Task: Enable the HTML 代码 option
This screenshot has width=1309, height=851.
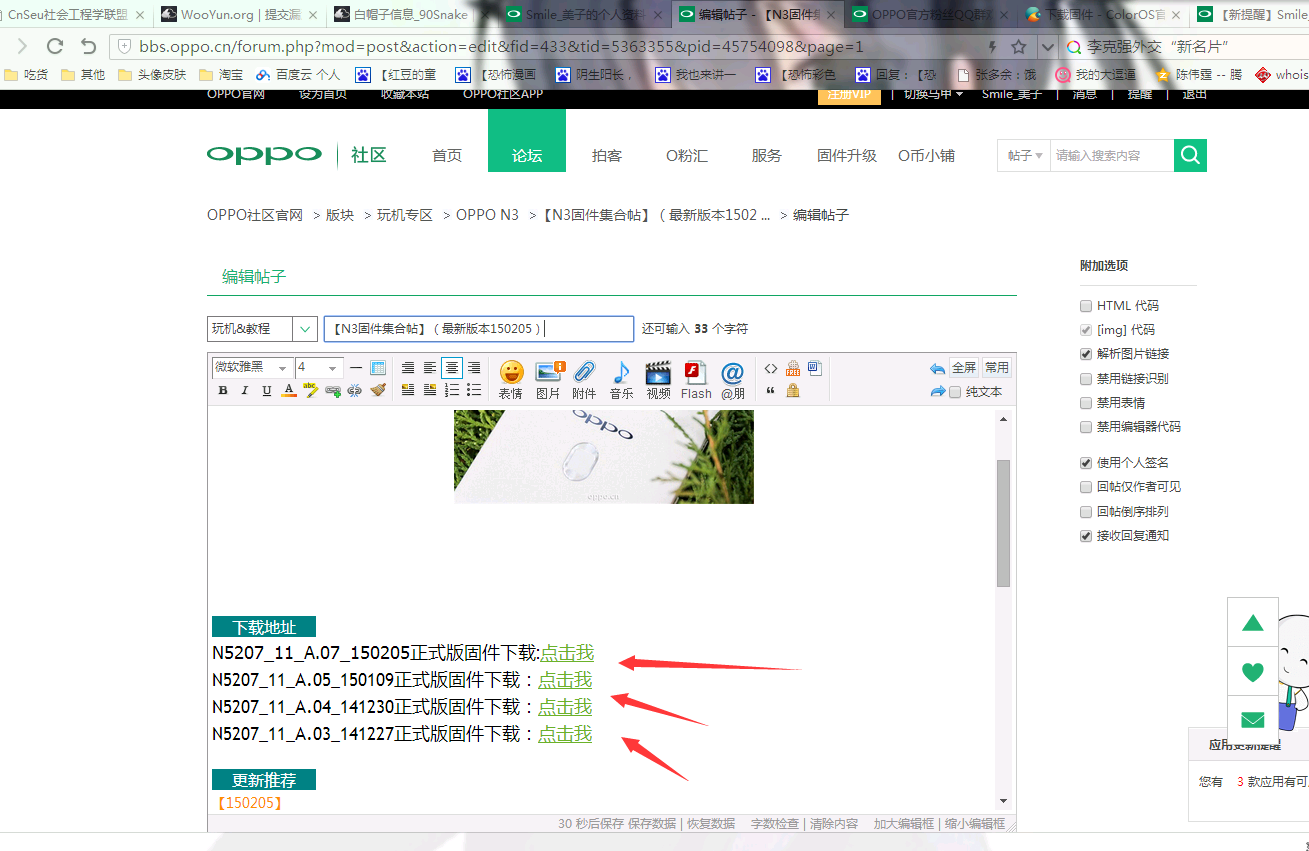Action: coord(1086,306)
